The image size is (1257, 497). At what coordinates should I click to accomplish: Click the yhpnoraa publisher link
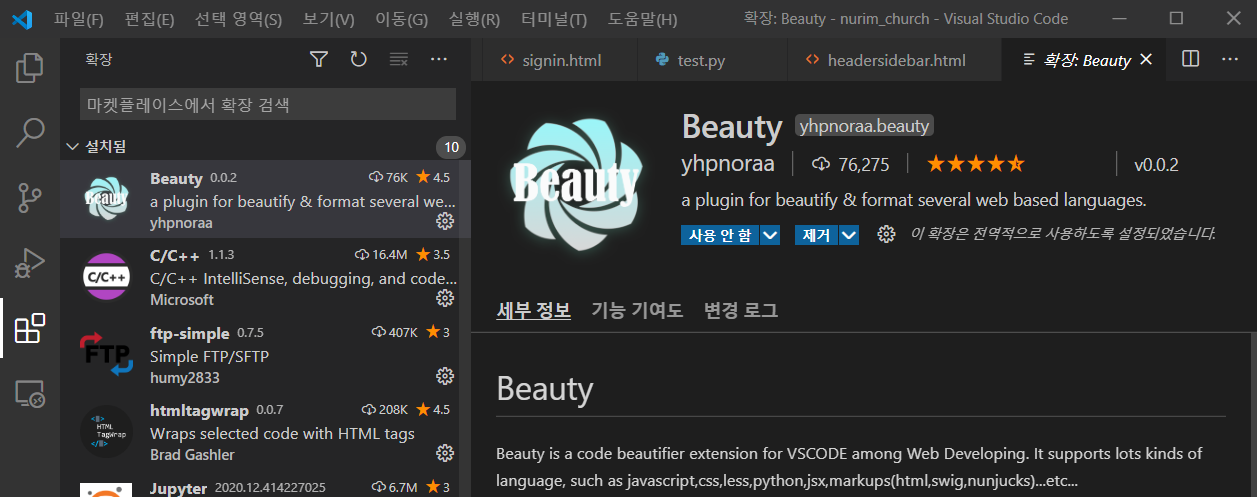(x=728, y=164)
